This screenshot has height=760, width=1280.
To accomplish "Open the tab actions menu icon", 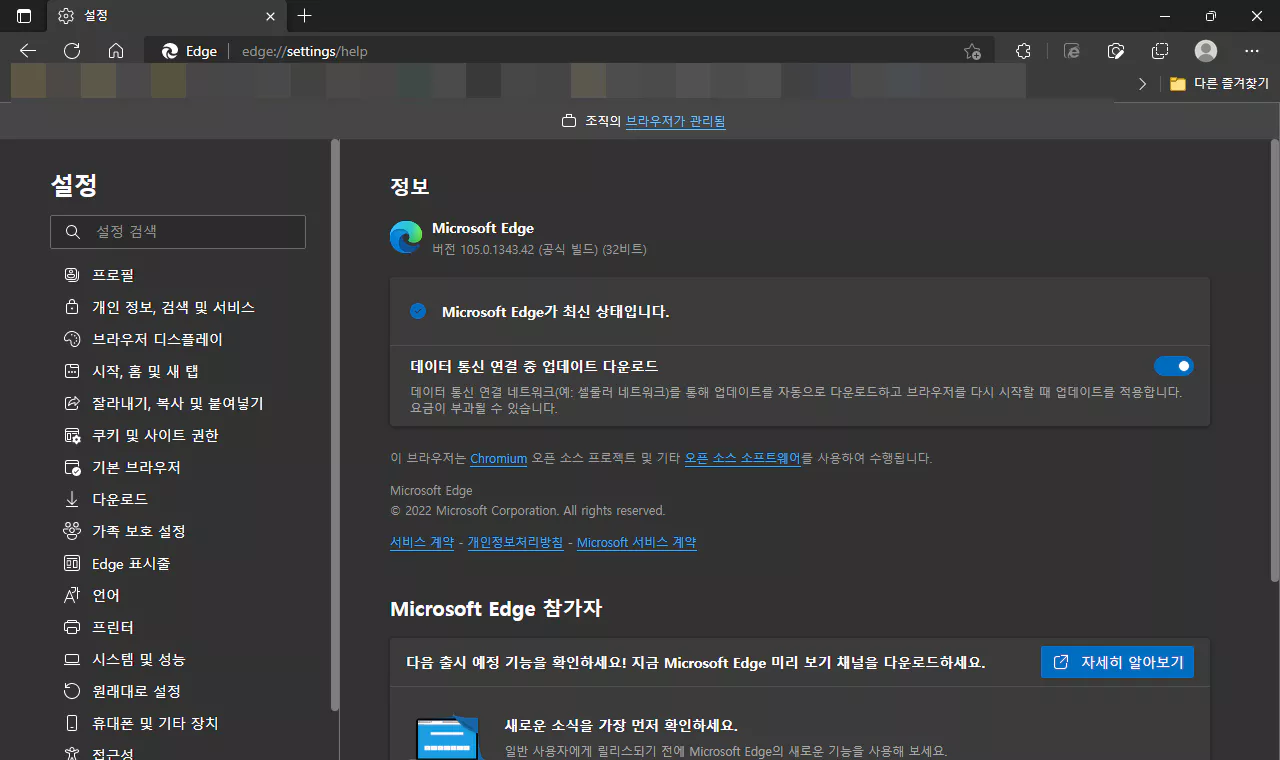I will pos(24,16).
